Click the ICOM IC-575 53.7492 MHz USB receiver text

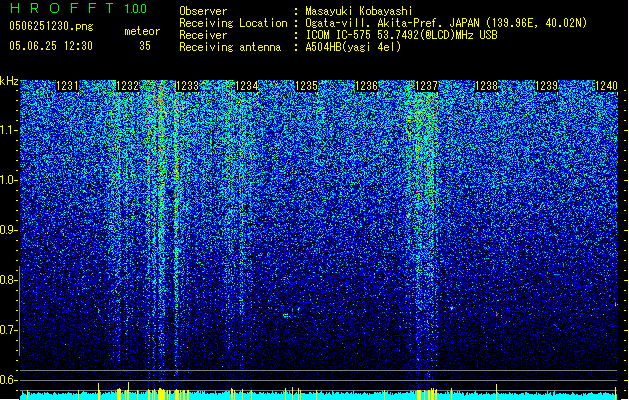coord(402,35)
